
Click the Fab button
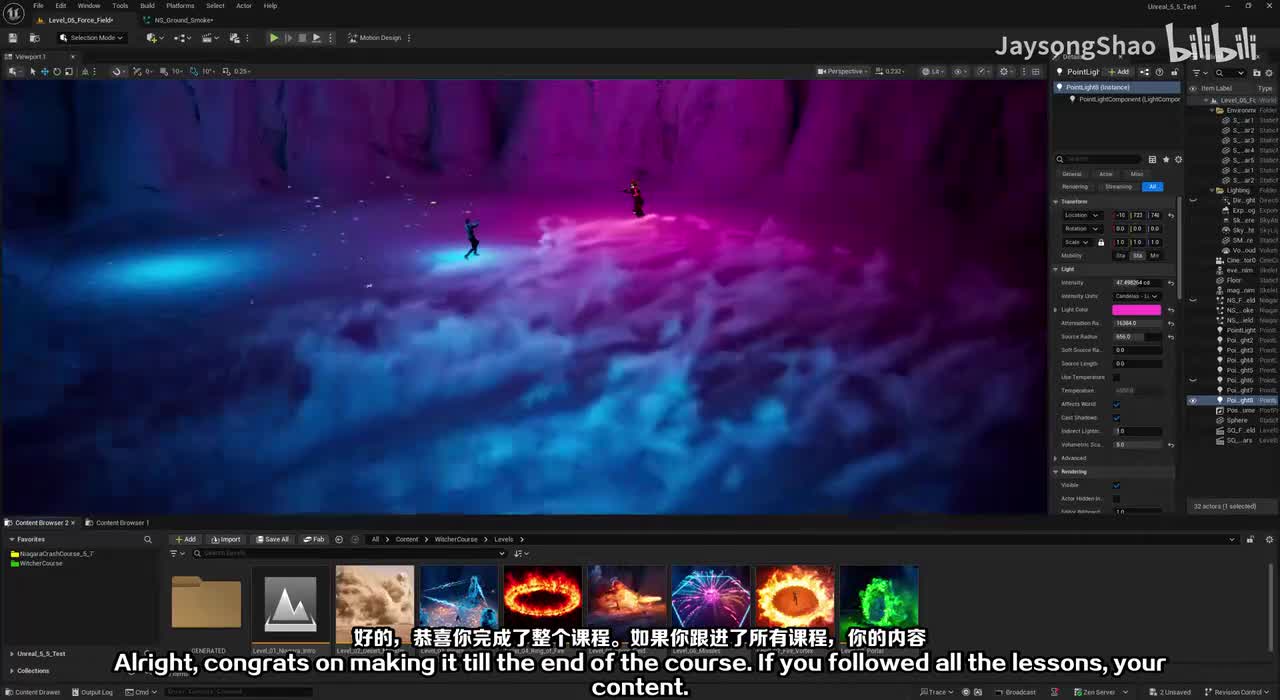(314, 539)
